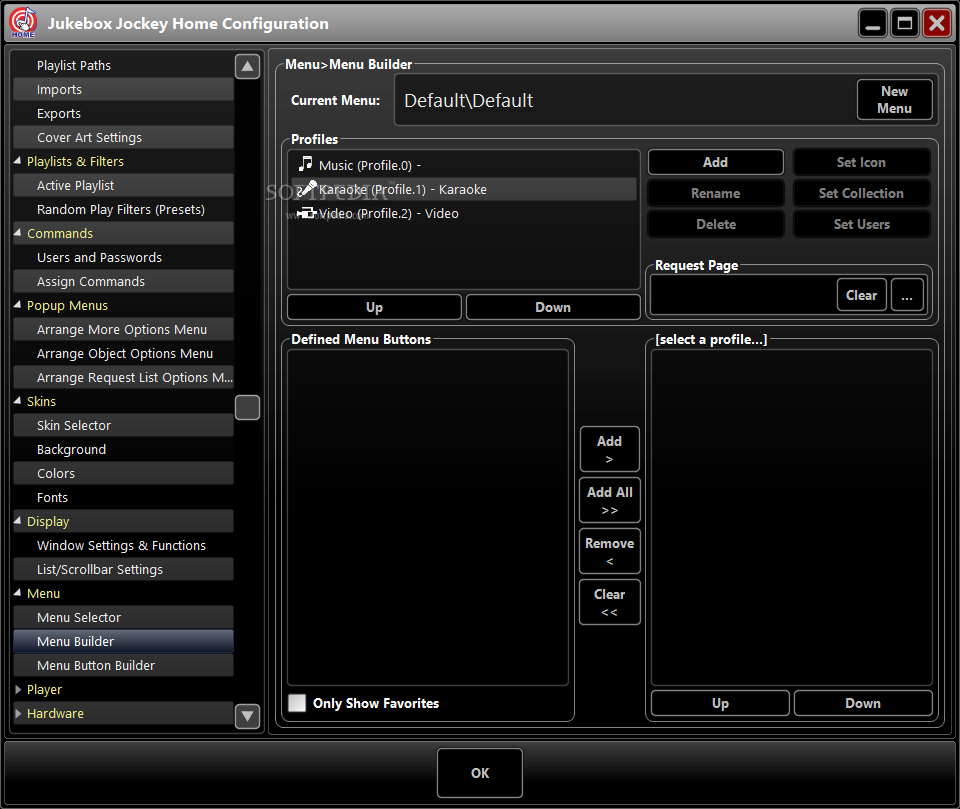Screen dimensions: 960x809
Task: Click the Rename profile button
Action: (x=715, y=194)
